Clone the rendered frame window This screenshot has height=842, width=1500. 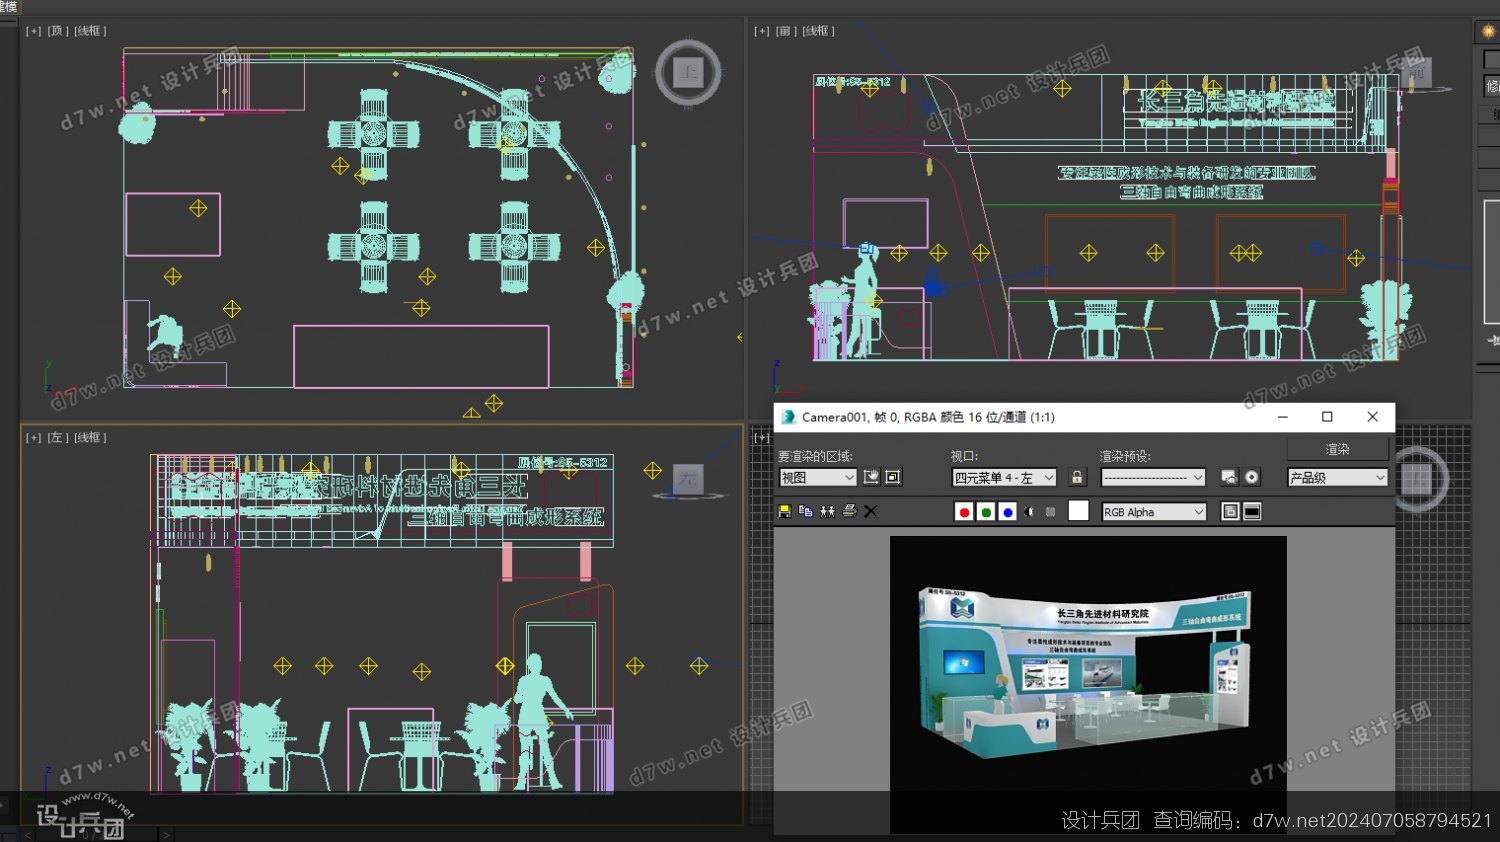coord(827,511)
